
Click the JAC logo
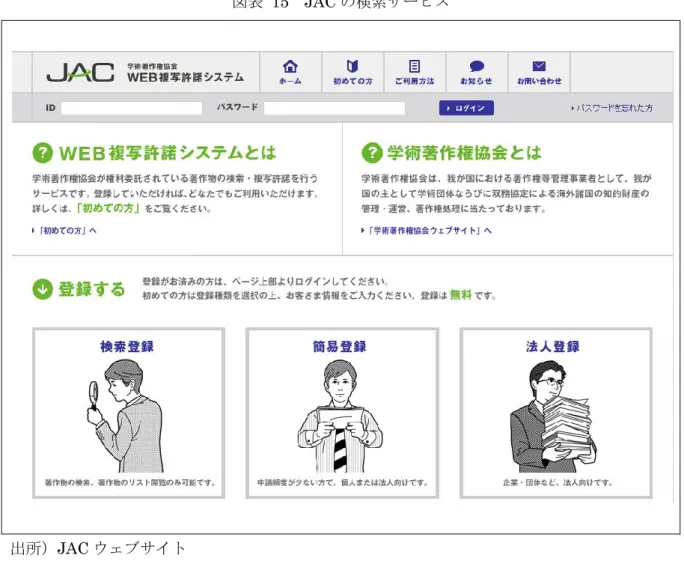point(81,72)
